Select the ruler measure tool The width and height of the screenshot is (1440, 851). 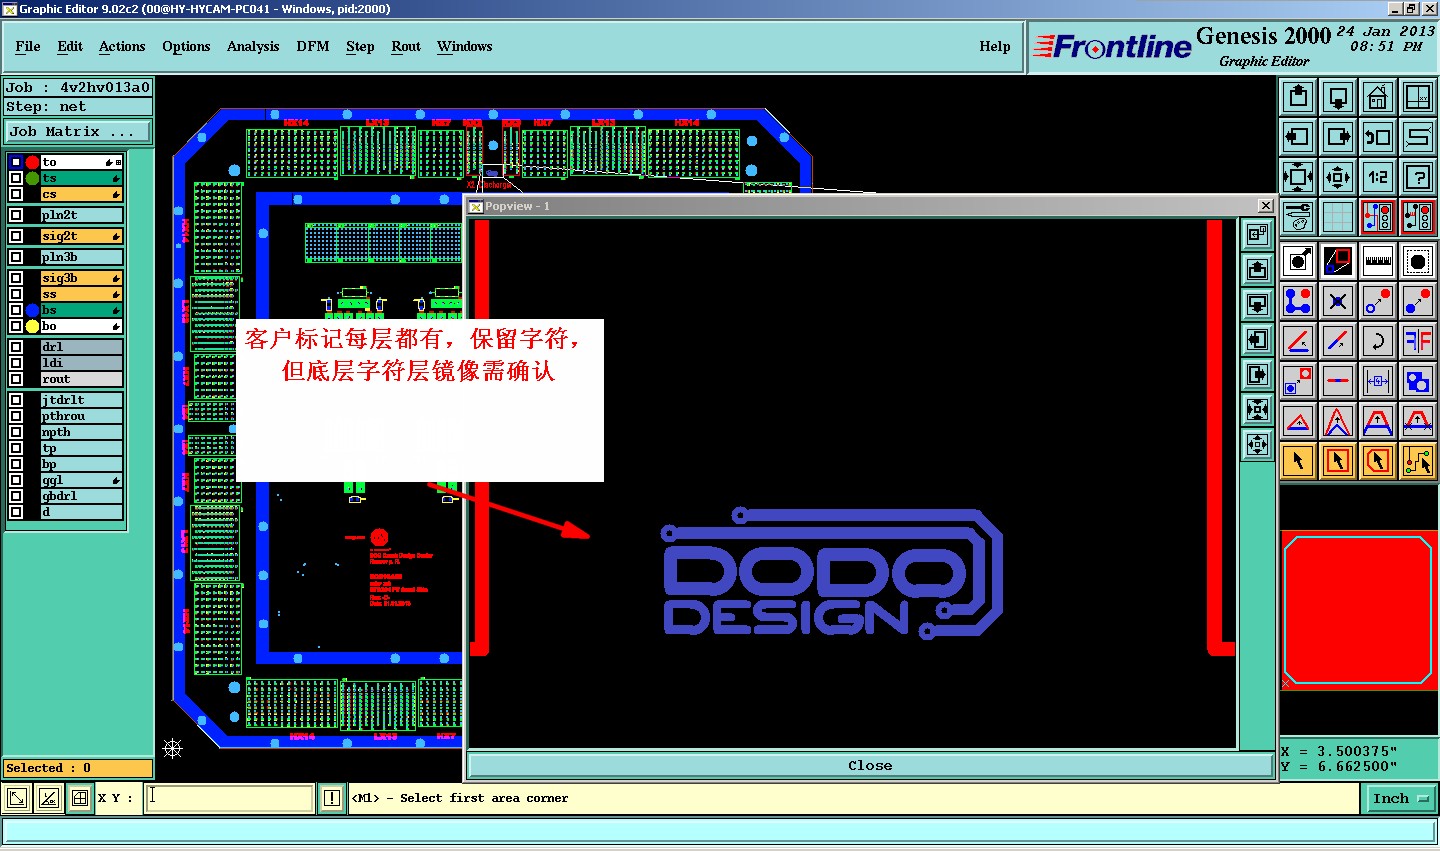pos(1378,261)
